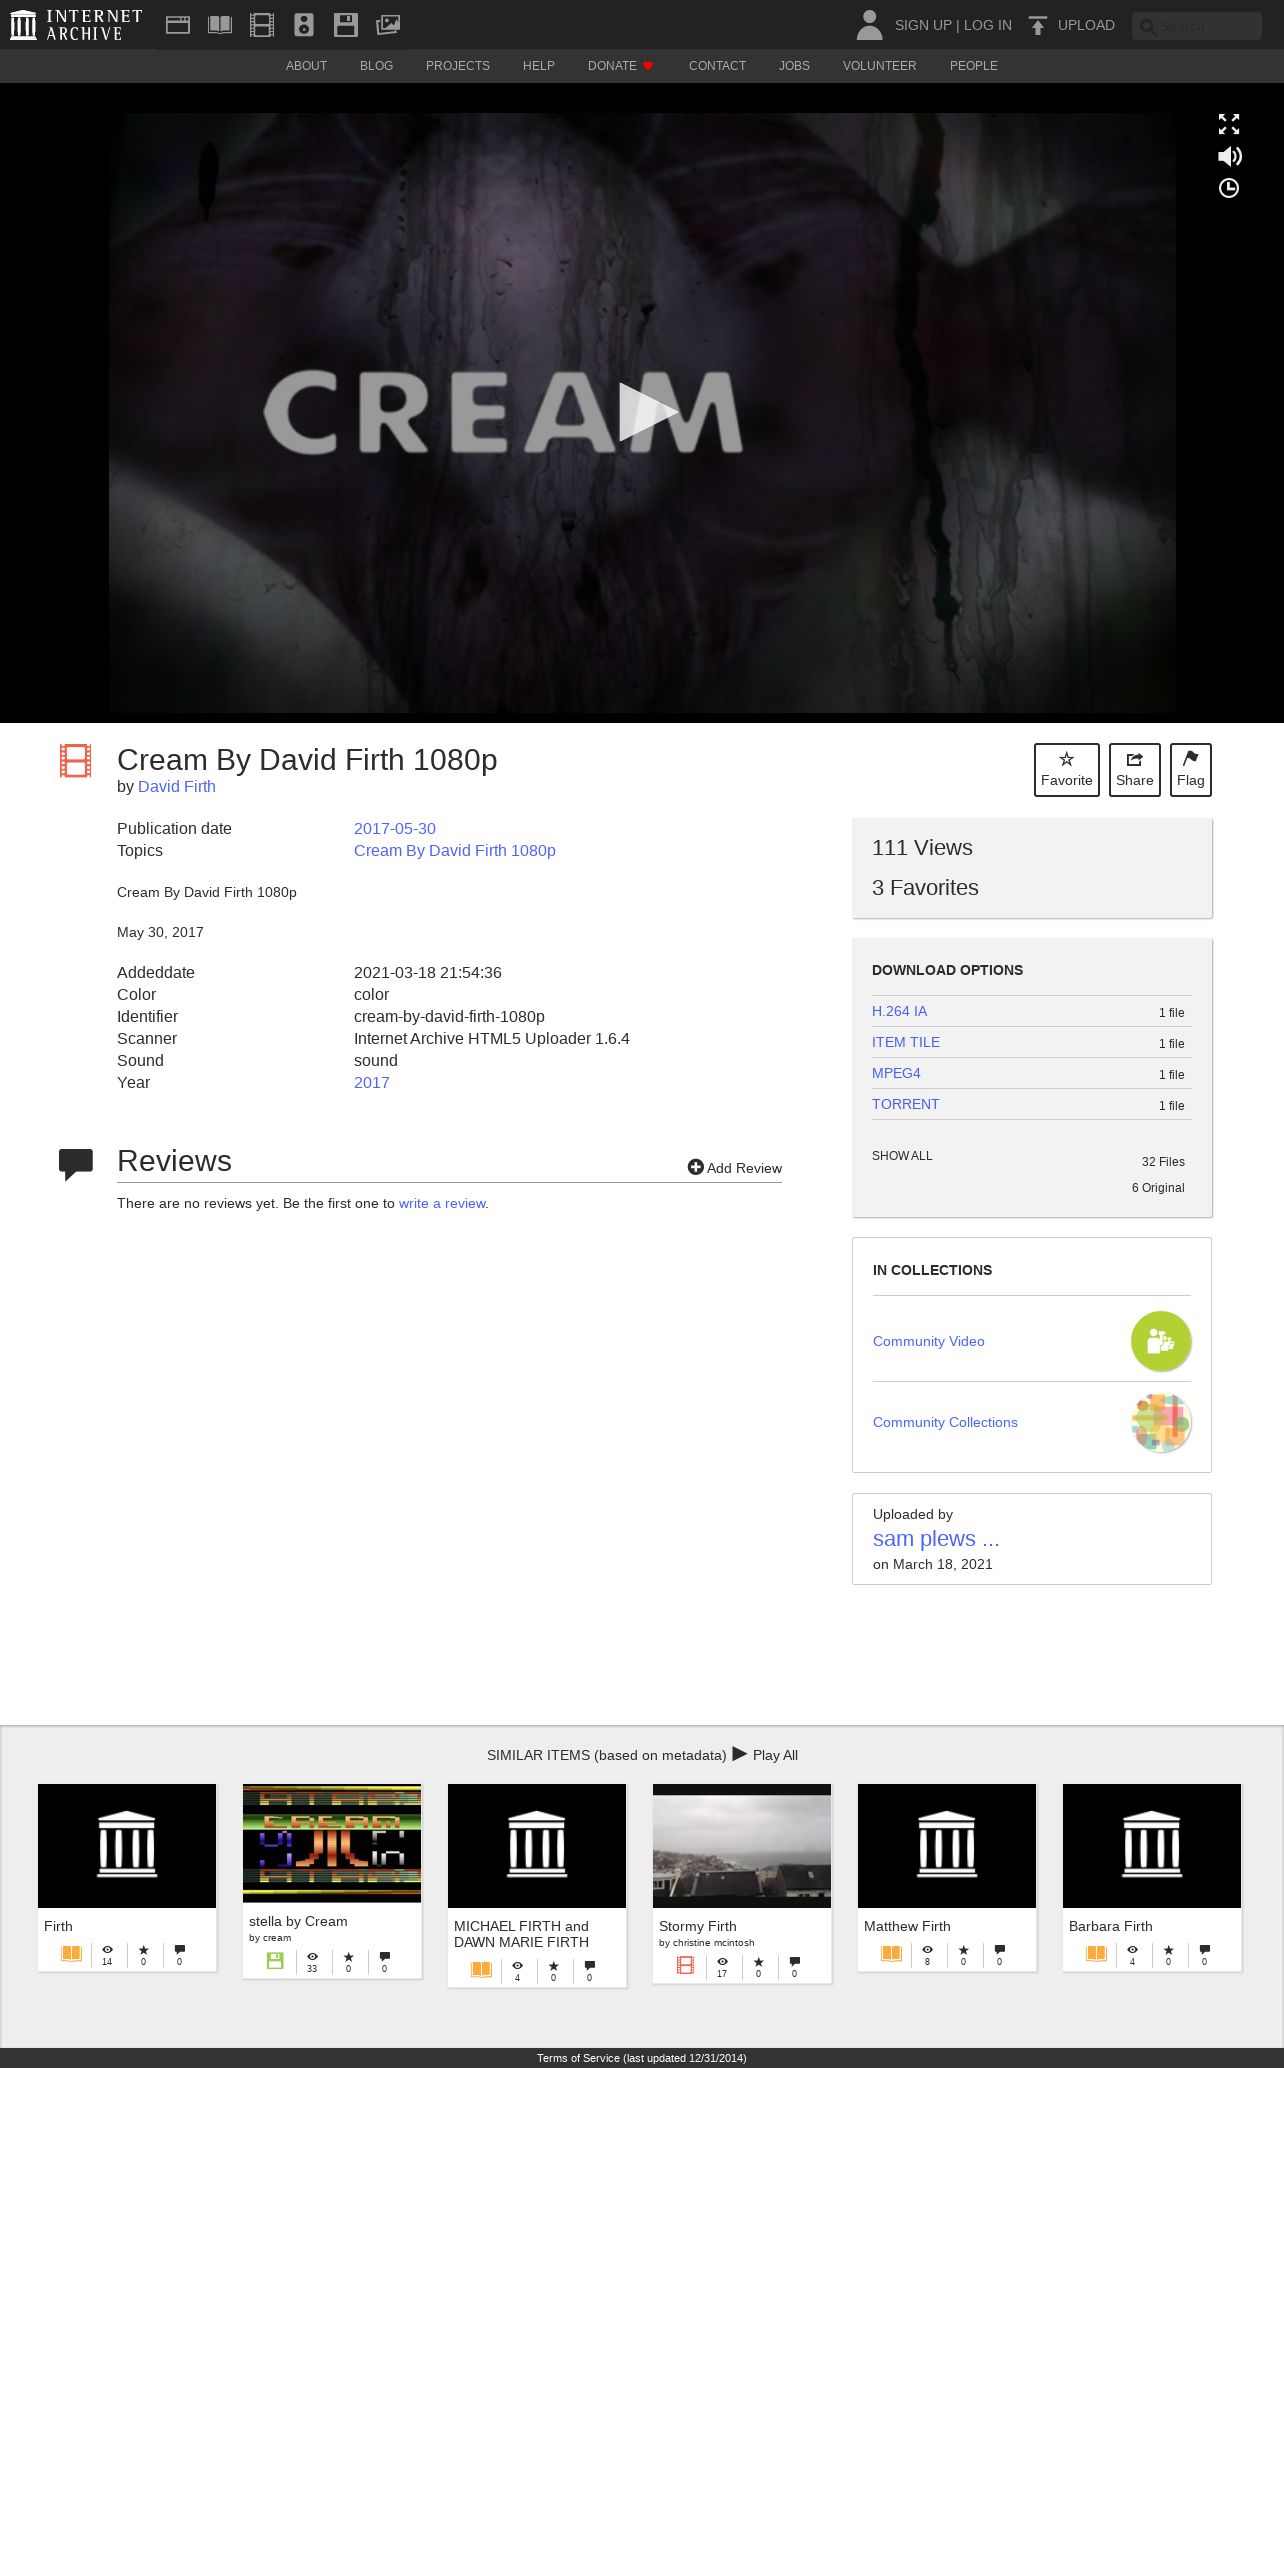Focus the Search input field
Image resolution: width=1284 pixels, height=2568 pixels.
(1197, 26)
